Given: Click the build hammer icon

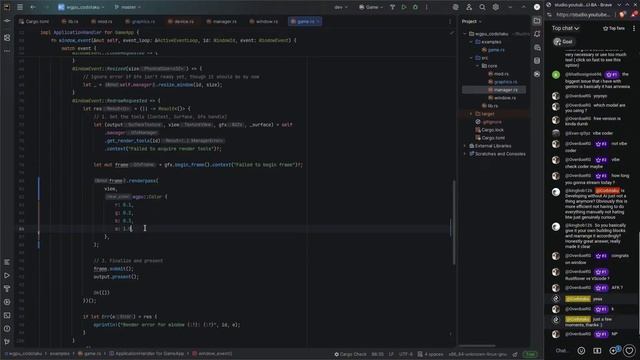Looking at the screenshot, I should click(x=392, y=7).
